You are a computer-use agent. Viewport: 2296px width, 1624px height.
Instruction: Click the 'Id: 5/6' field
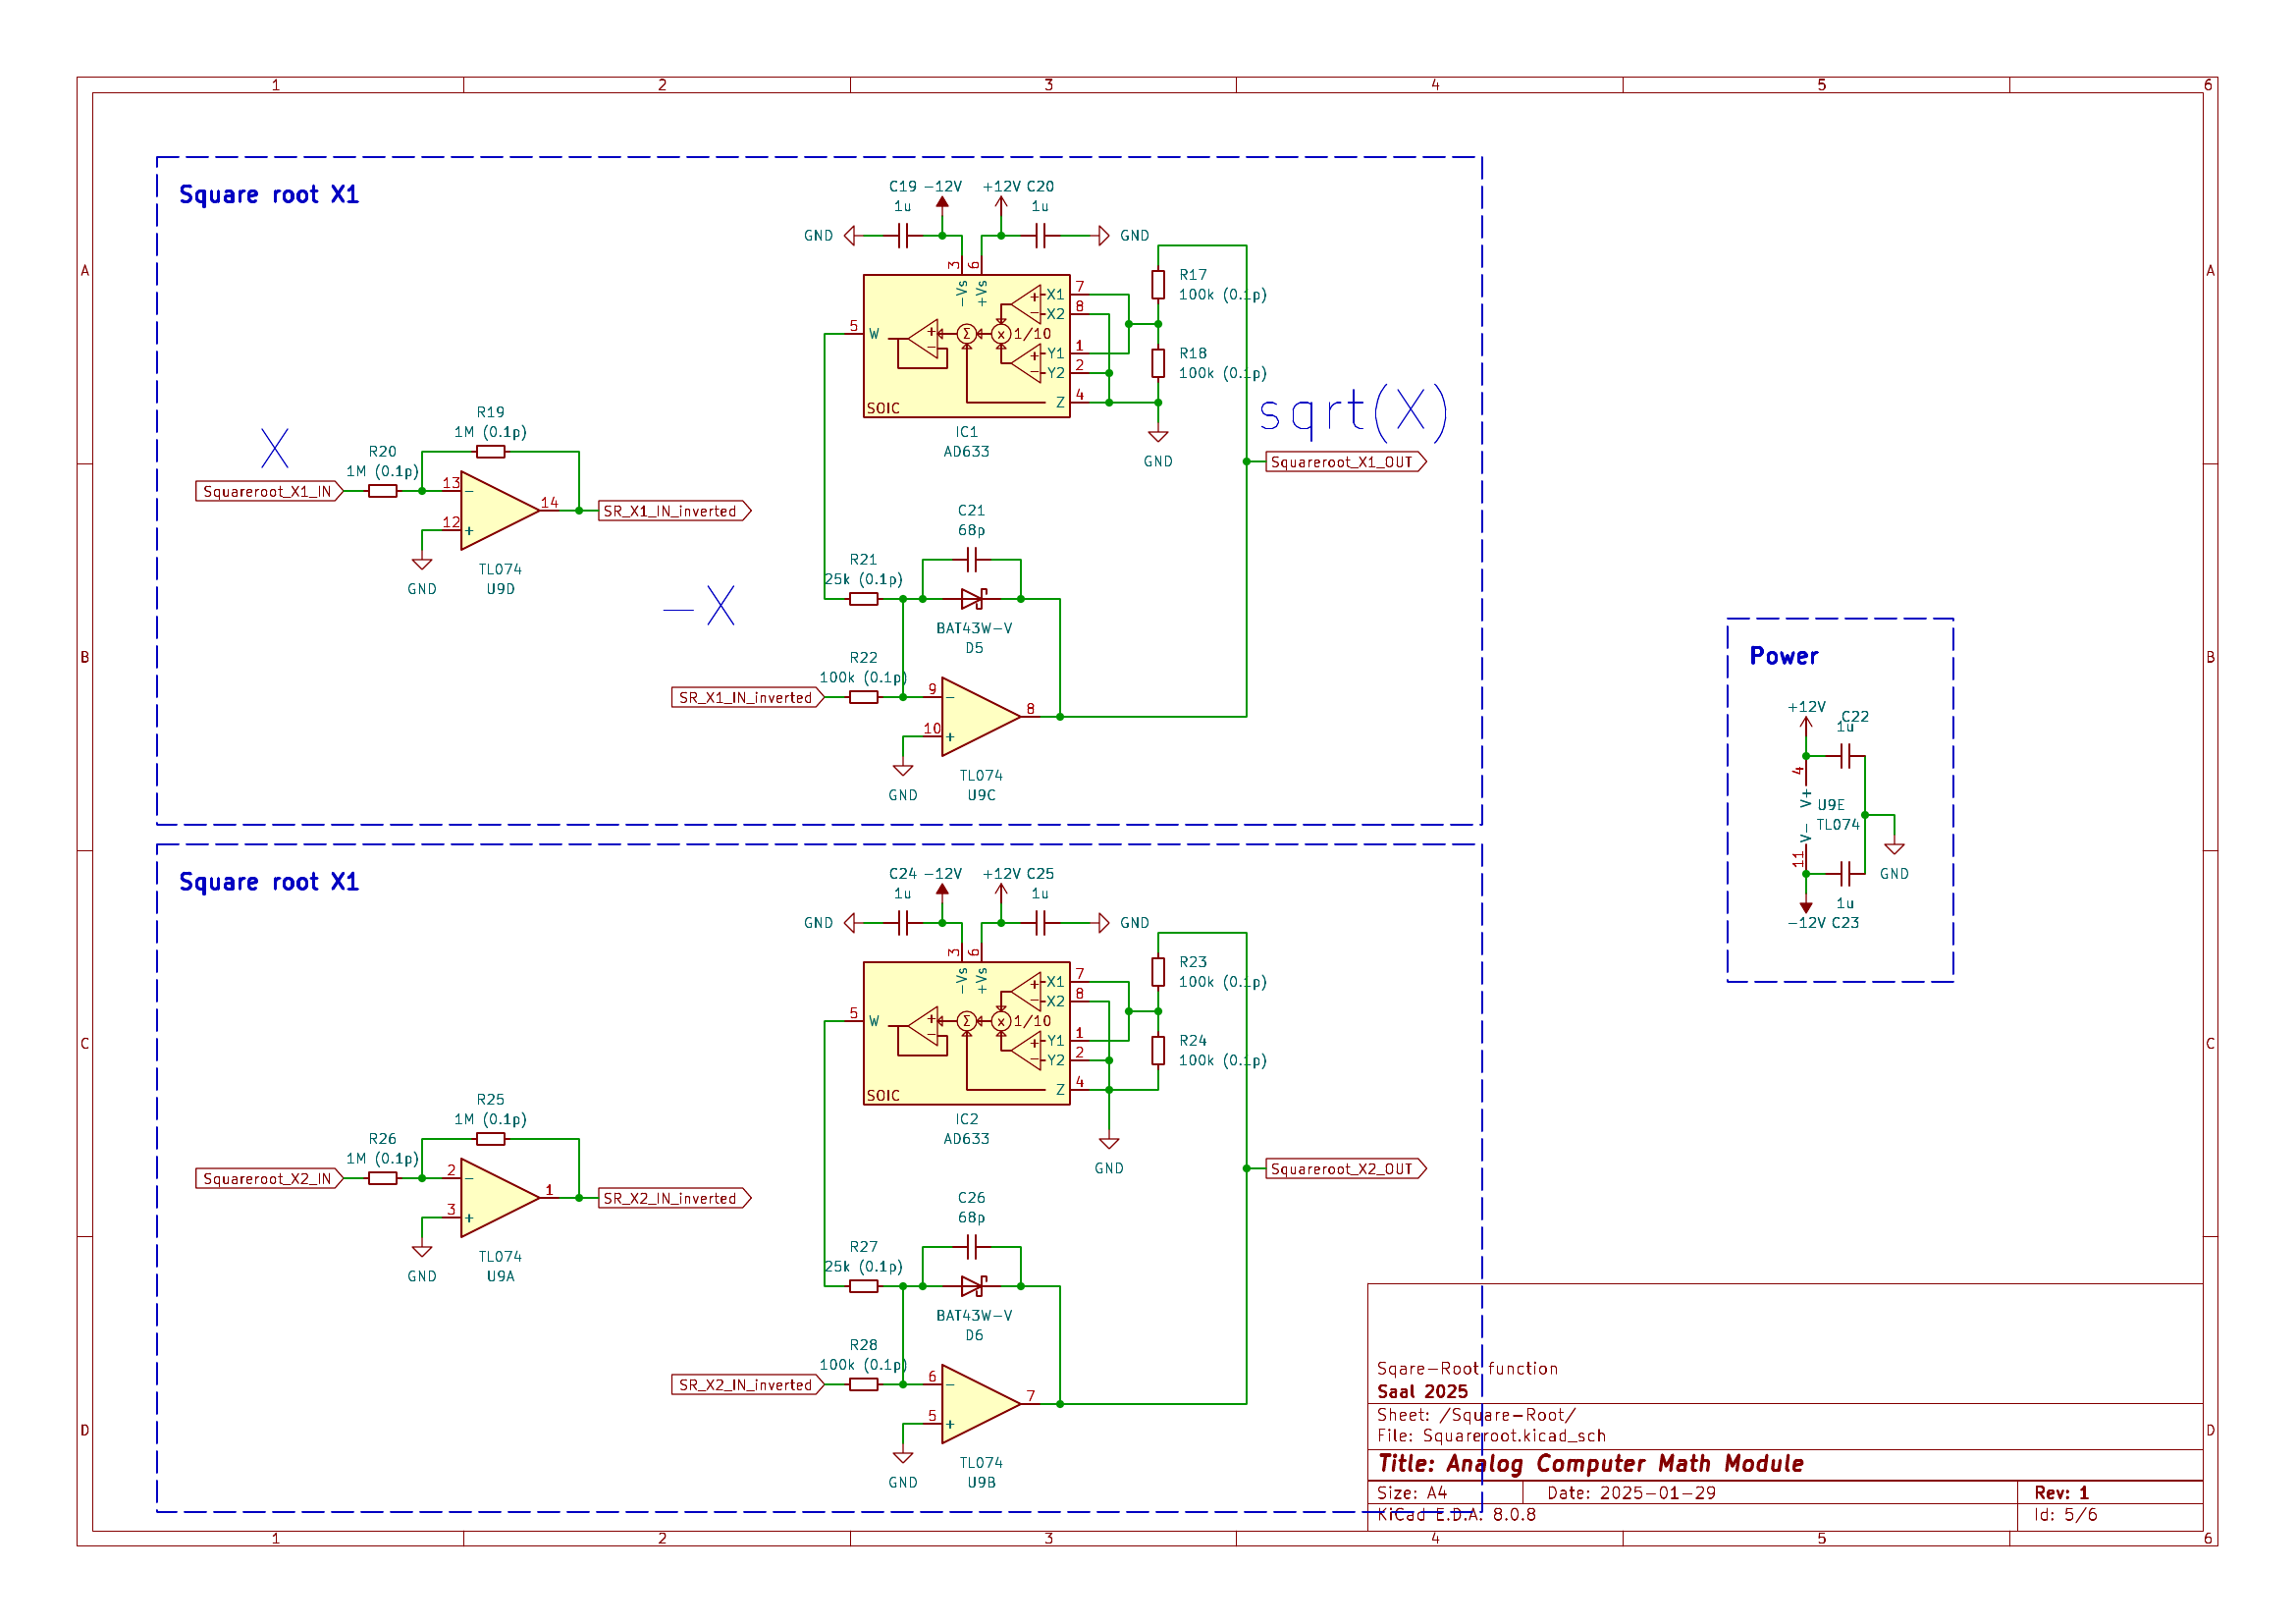coord(2065,1514)
